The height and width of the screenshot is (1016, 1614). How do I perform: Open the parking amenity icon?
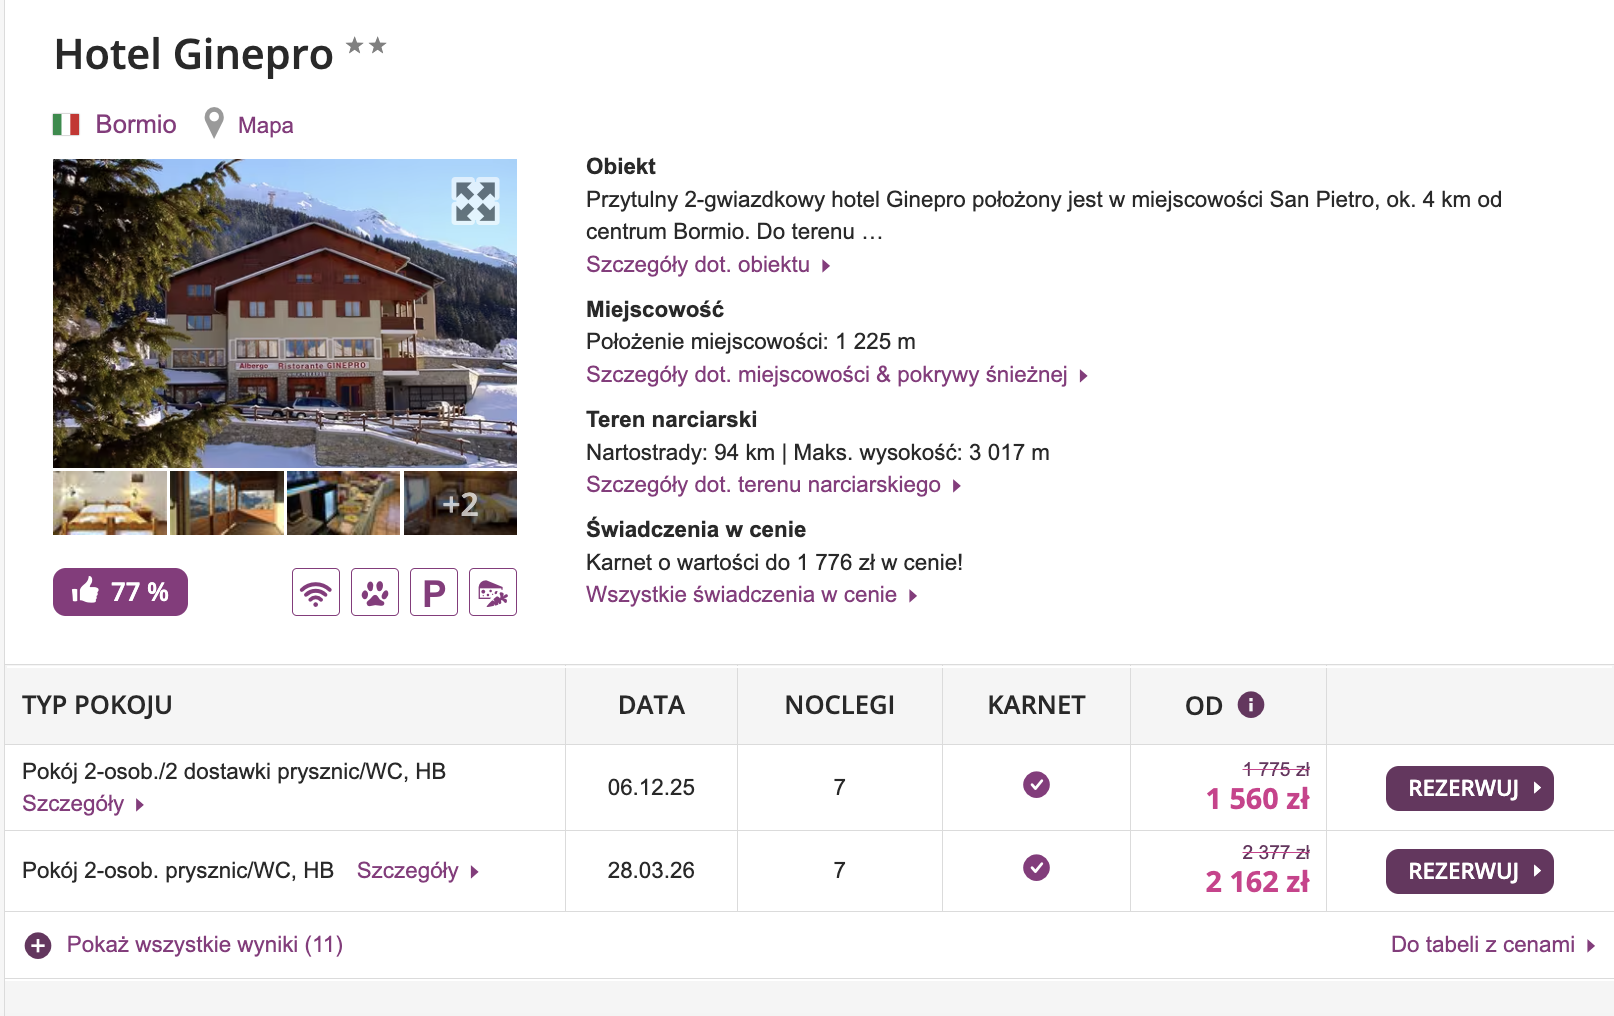pyautogui.click(x=433, y=592)
